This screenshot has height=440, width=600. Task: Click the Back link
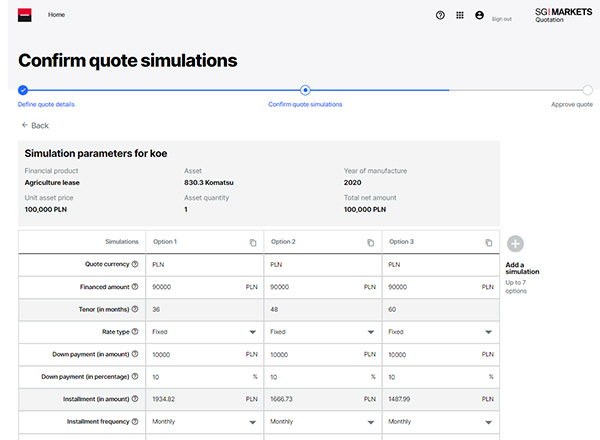(x=35, y=126)
